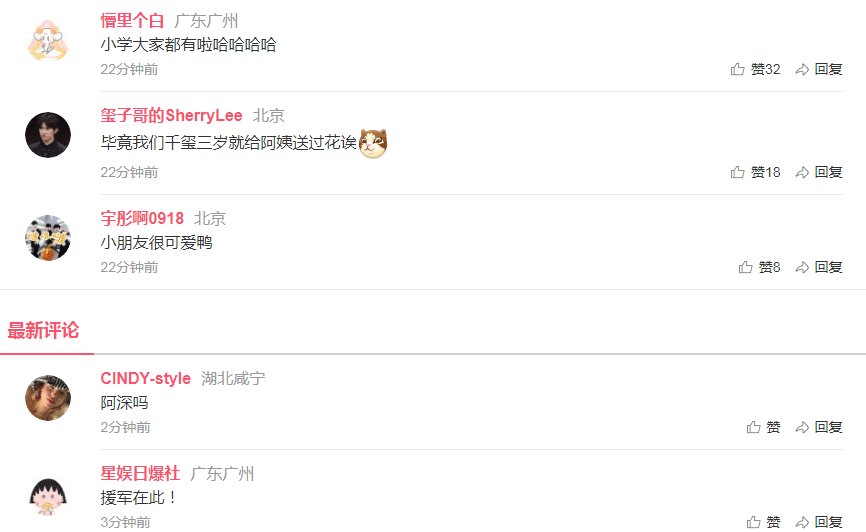Open 懵里个白's user profile link
866x532 pixels.
click(132, 21)
